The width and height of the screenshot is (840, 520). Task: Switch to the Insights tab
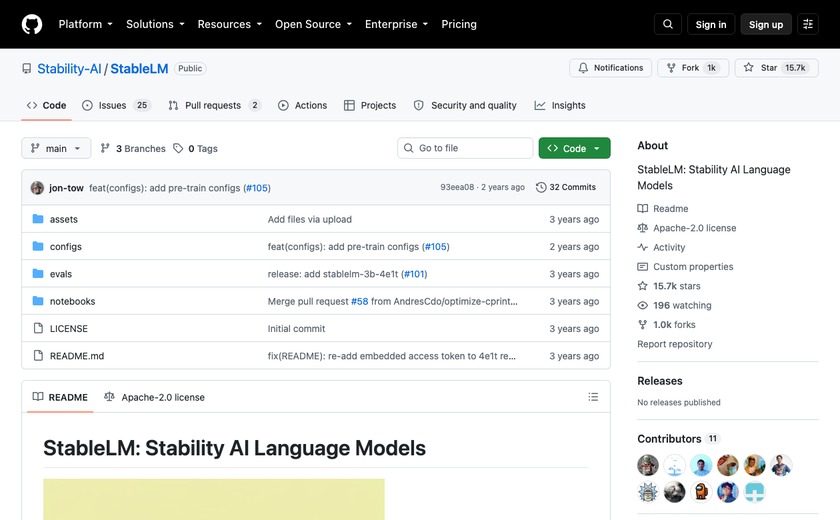[x=560, y=105]
